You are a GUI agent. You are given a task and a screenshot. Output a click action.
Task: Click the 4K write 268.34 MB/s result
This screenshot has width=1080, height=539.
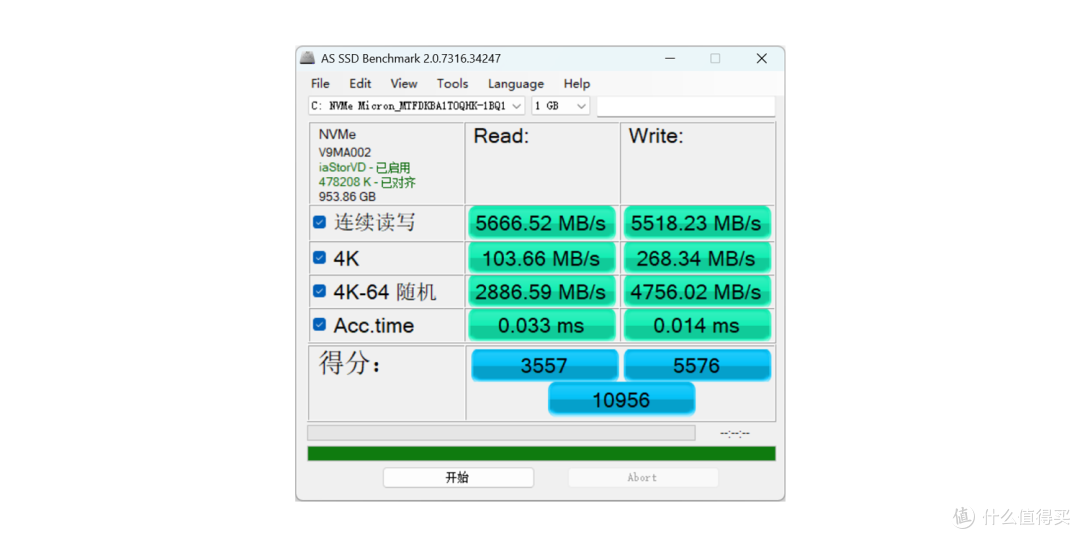point(696,258)
